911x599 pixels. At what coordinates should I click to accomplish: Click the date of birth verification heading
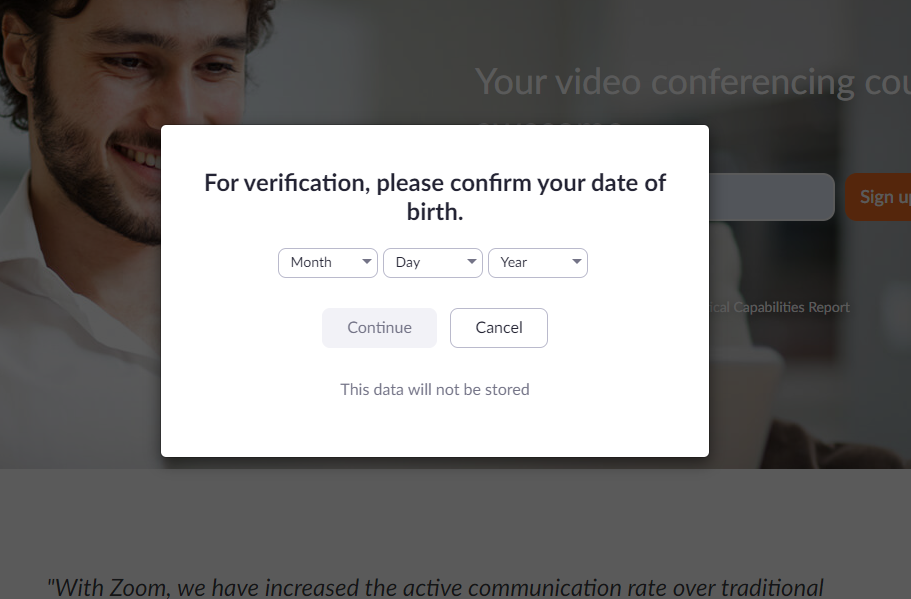tap(435, 197)
